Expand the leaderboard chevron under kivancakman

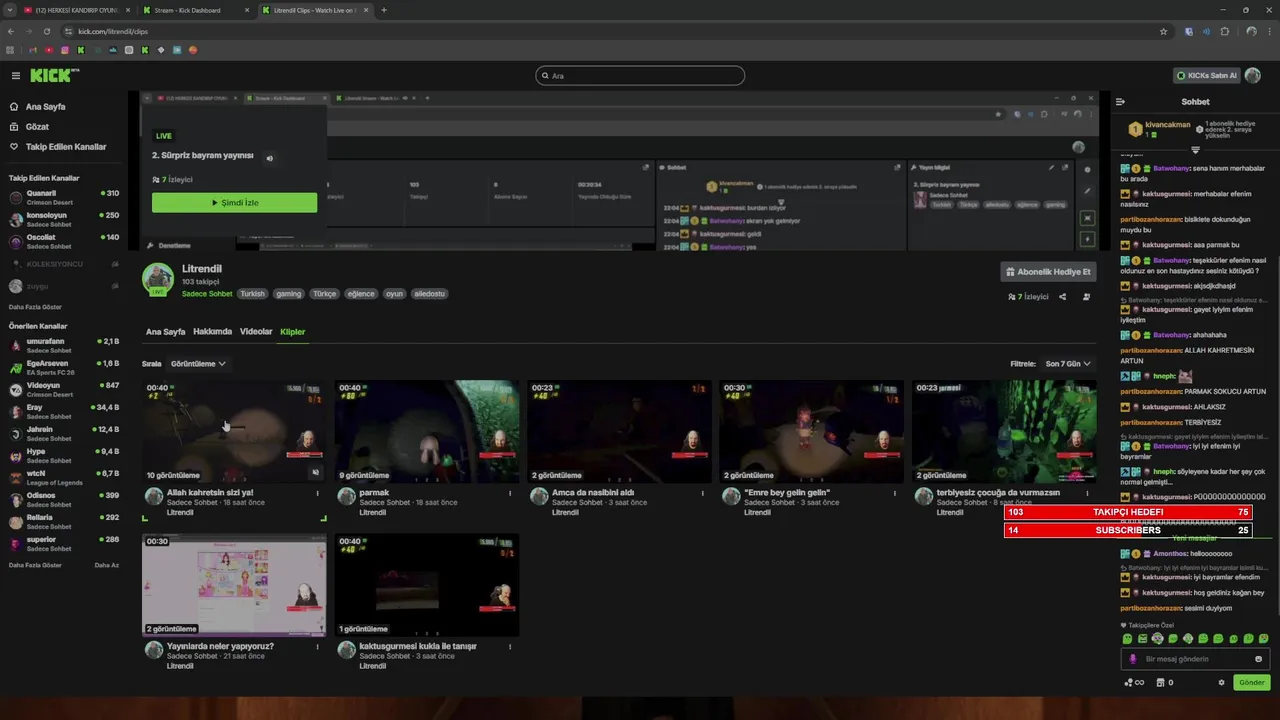tap(1195, 150)
